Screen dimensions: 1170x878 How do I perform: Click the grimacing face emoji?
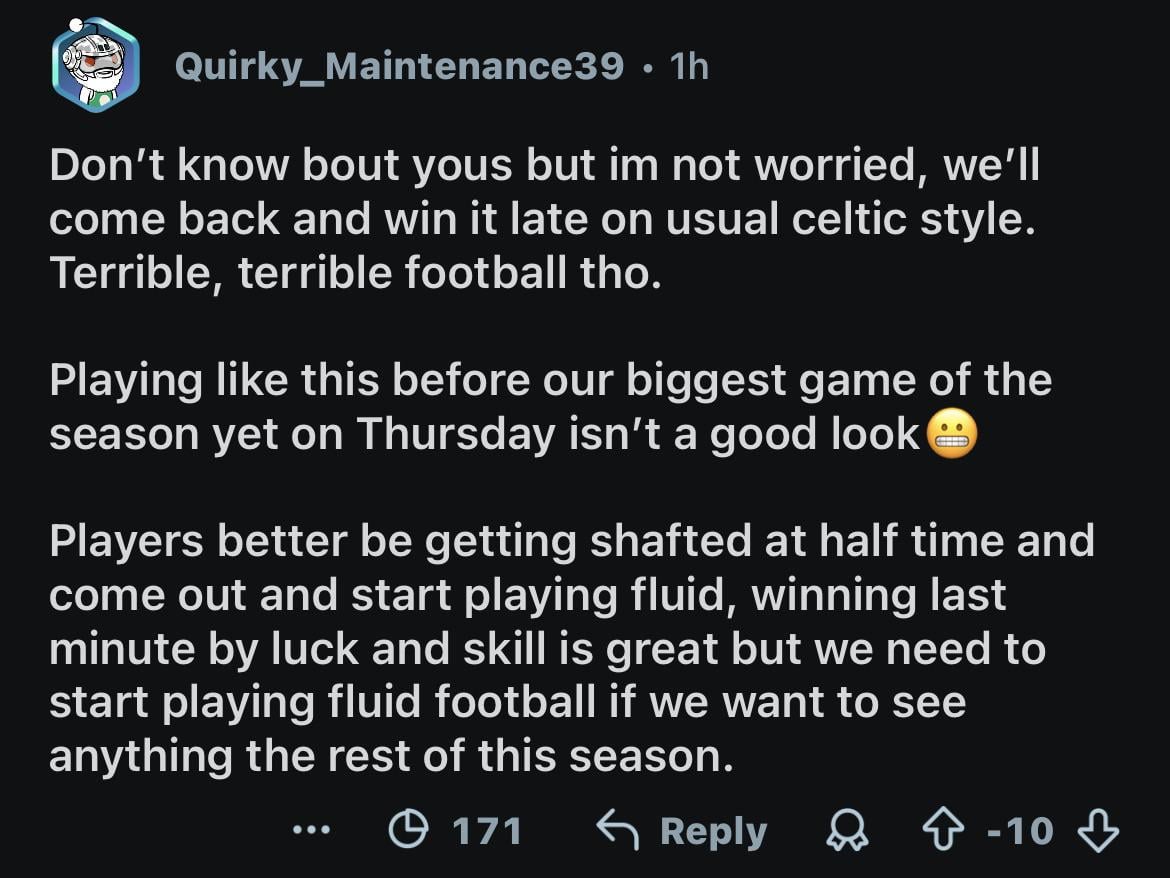pyautogui.click(x=951, y=433)
